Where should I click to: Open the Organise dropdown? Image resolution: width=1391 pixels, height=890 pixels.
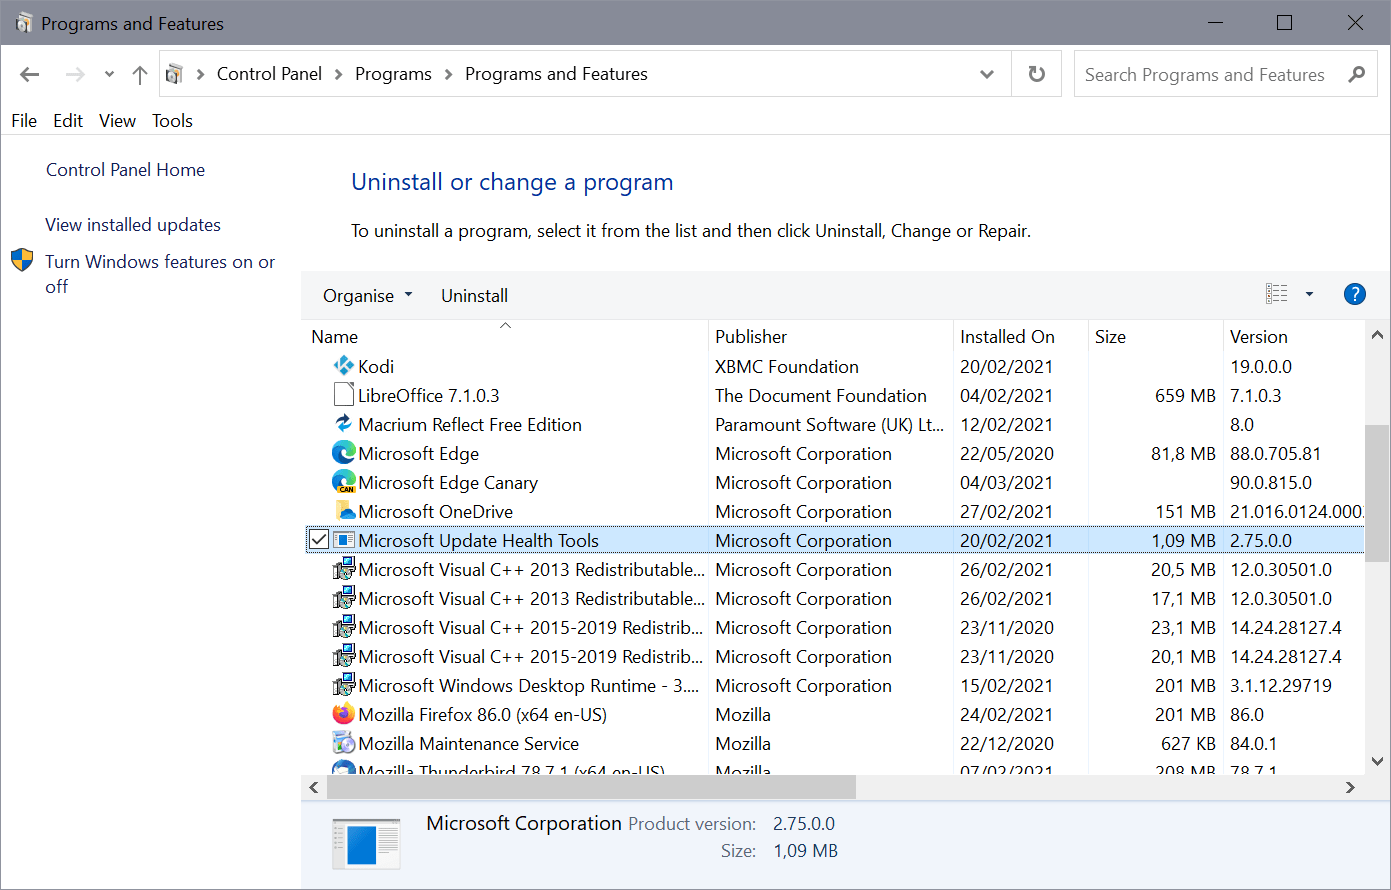366,295
